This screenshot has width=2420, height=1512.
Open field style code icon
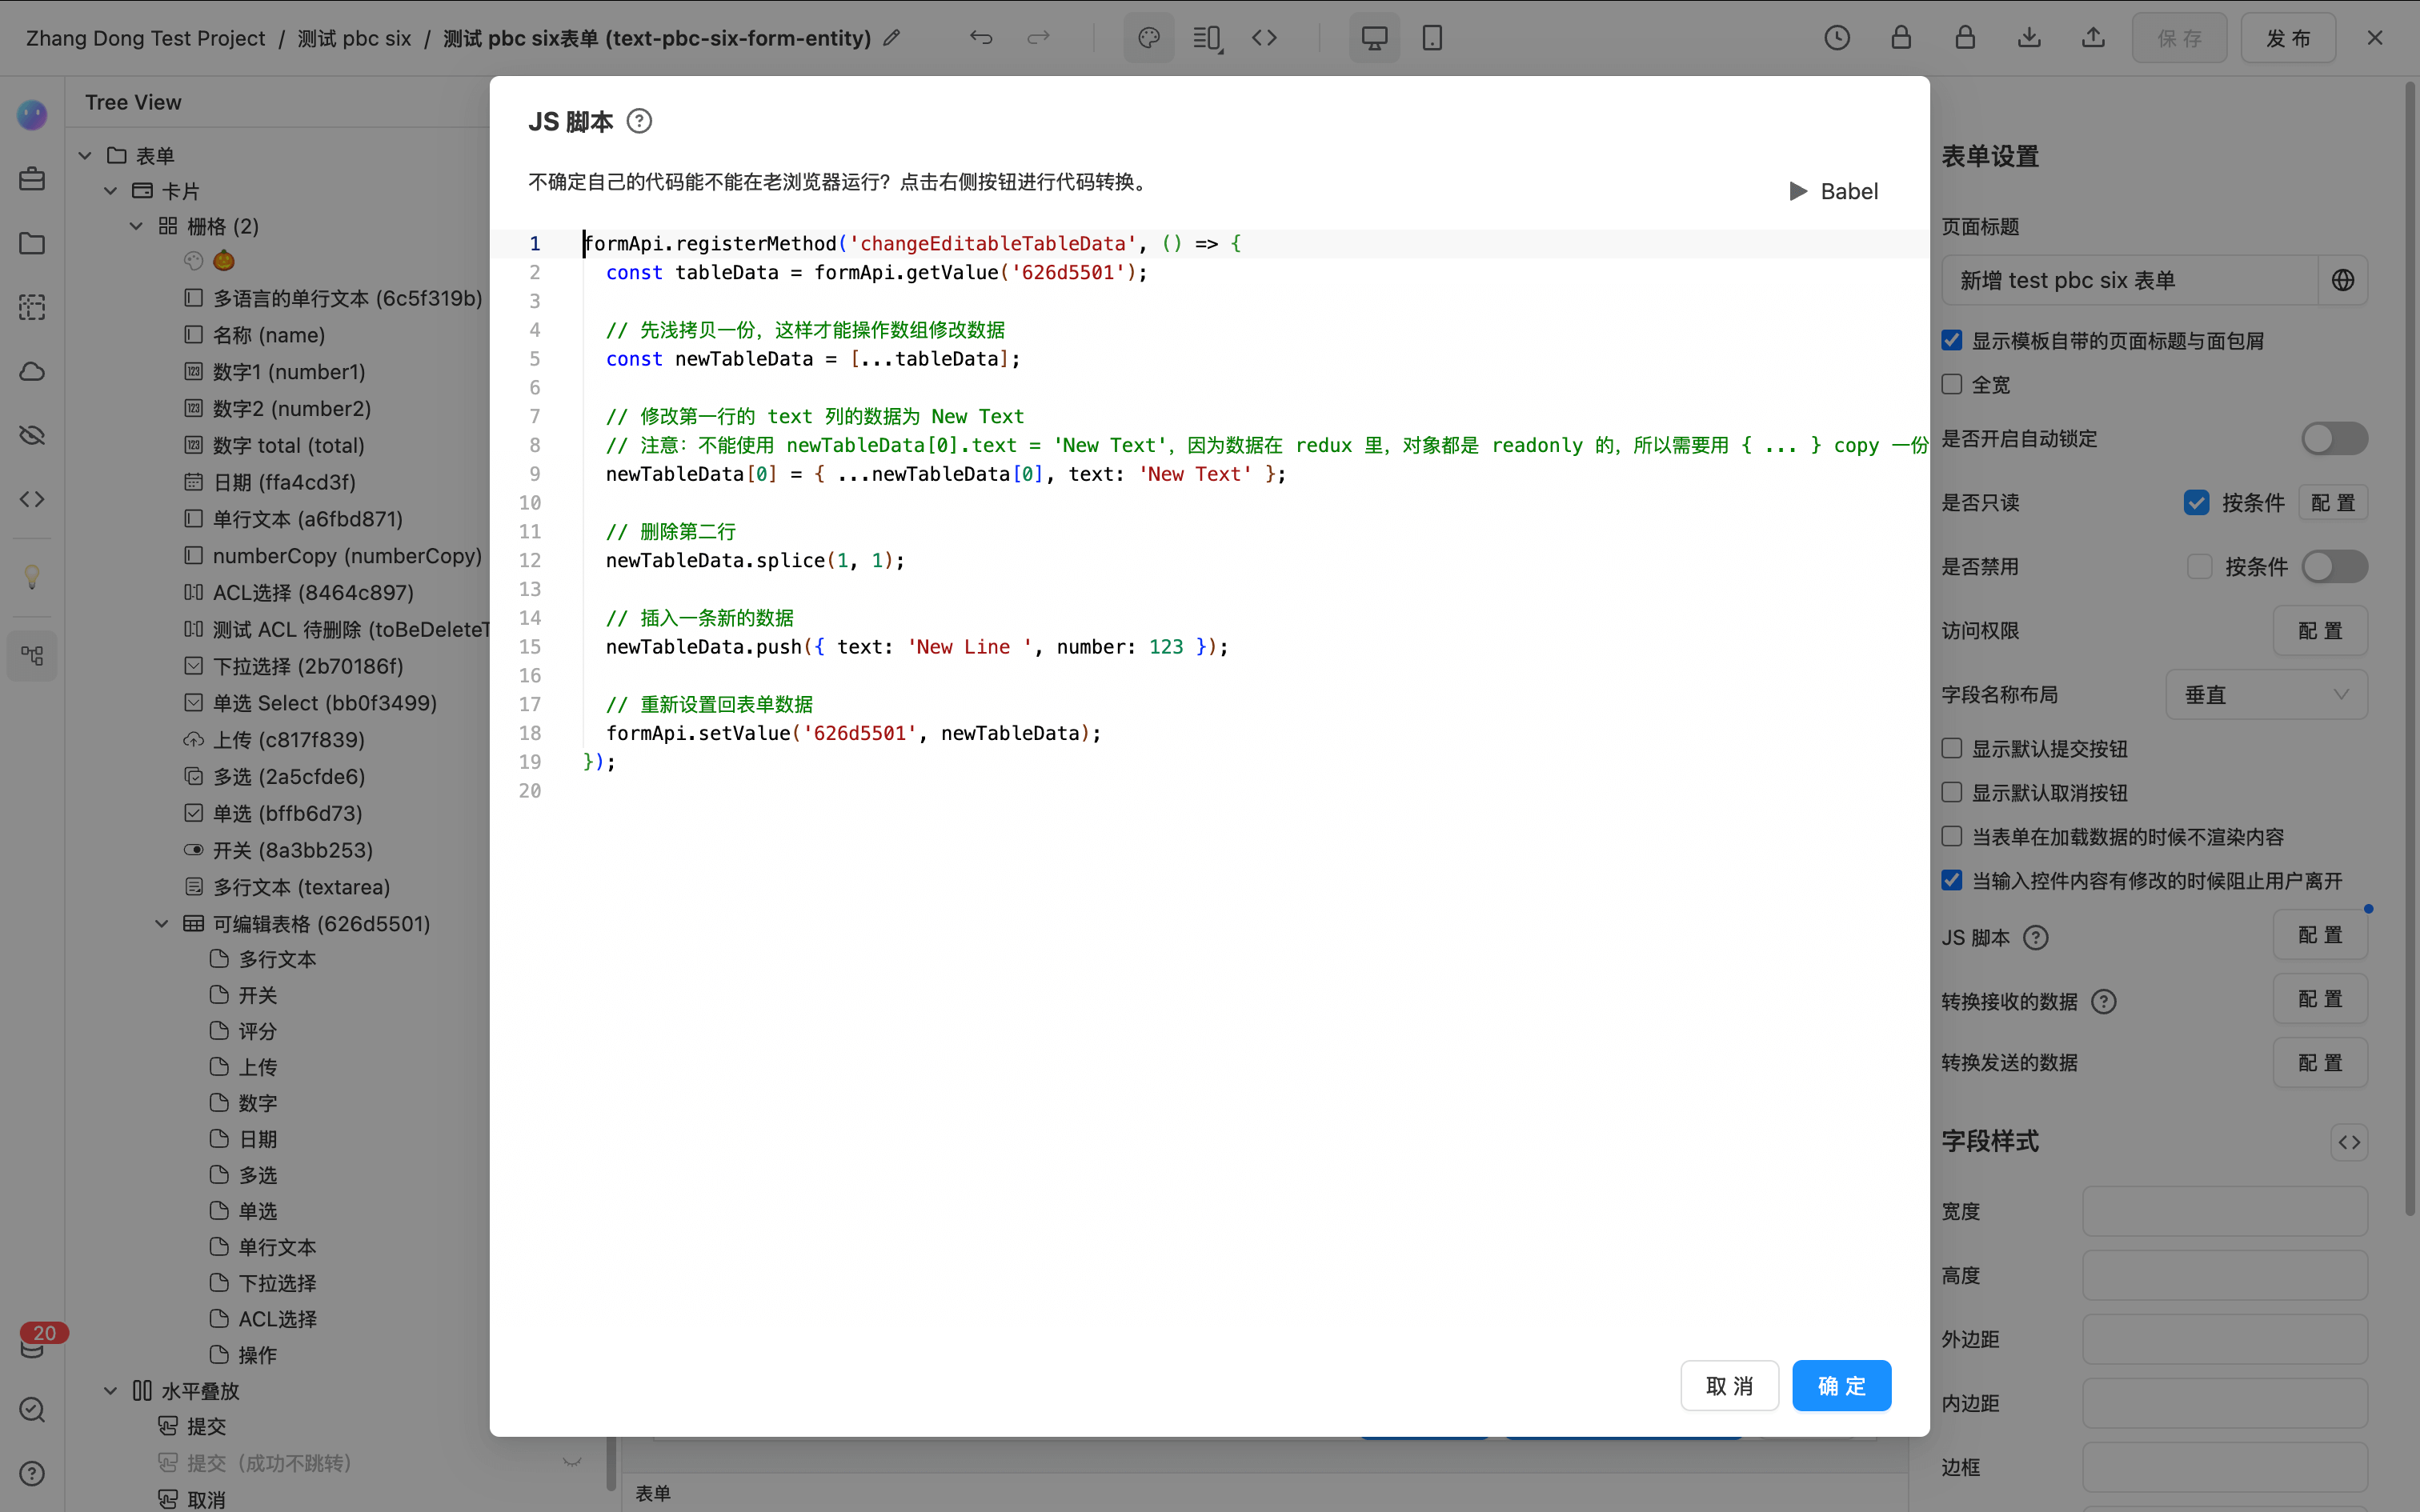pos(2349,1142)
